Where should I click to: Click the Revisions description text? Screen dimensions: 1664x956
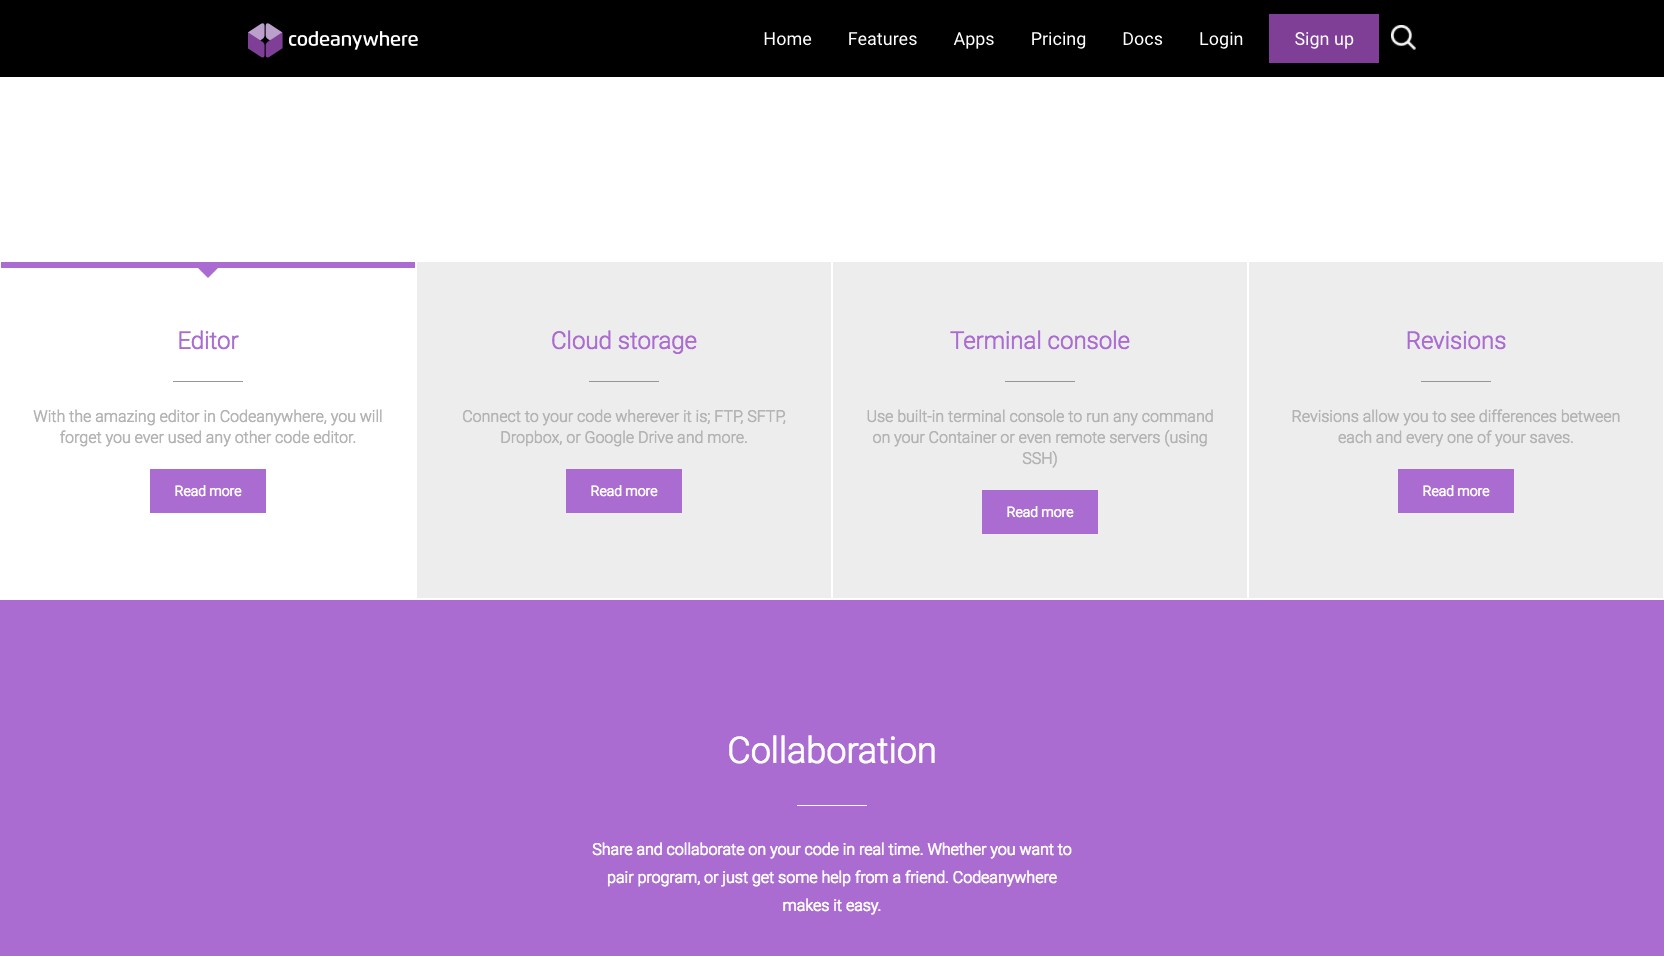coord(1456,427)
